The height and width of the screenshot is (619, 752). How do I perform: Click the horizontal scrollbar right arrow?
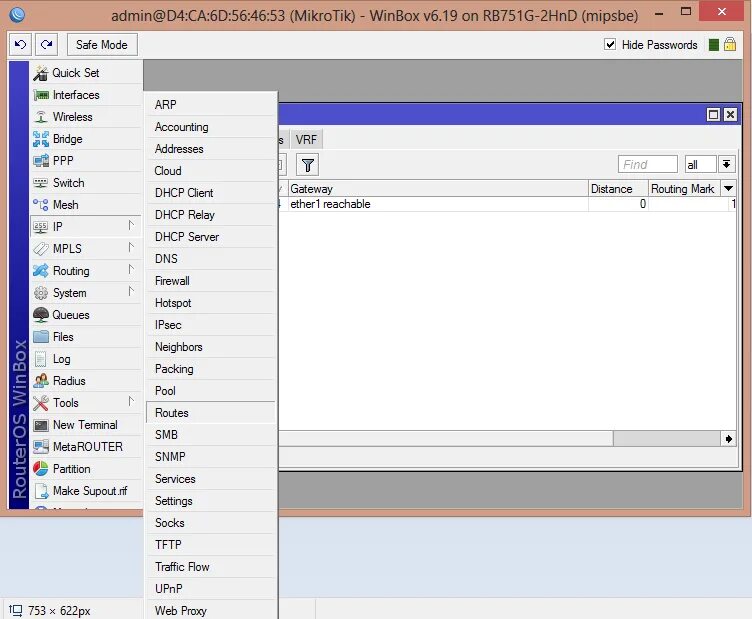click(728, 439)
